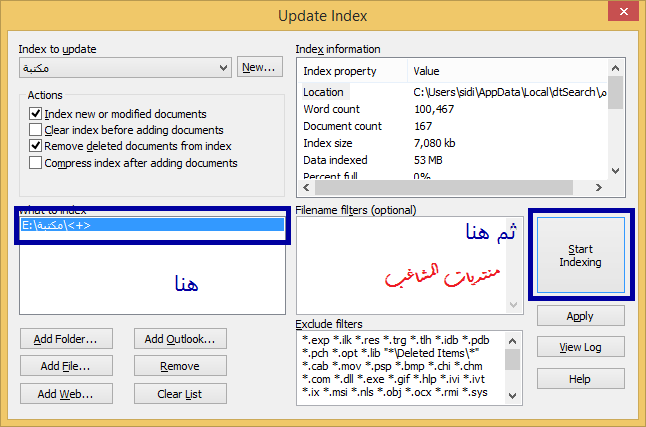The width and height of the screenshot is (646, 427).
Task: Enable Clear index before adding documents
Action: pos(36,130)
